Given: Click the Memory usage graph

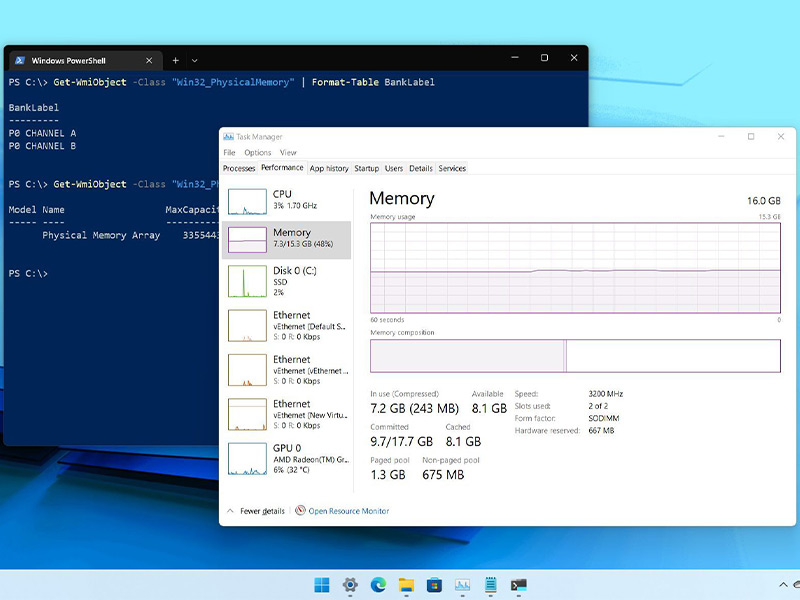Looking at the screenshot, I should 576,268.
